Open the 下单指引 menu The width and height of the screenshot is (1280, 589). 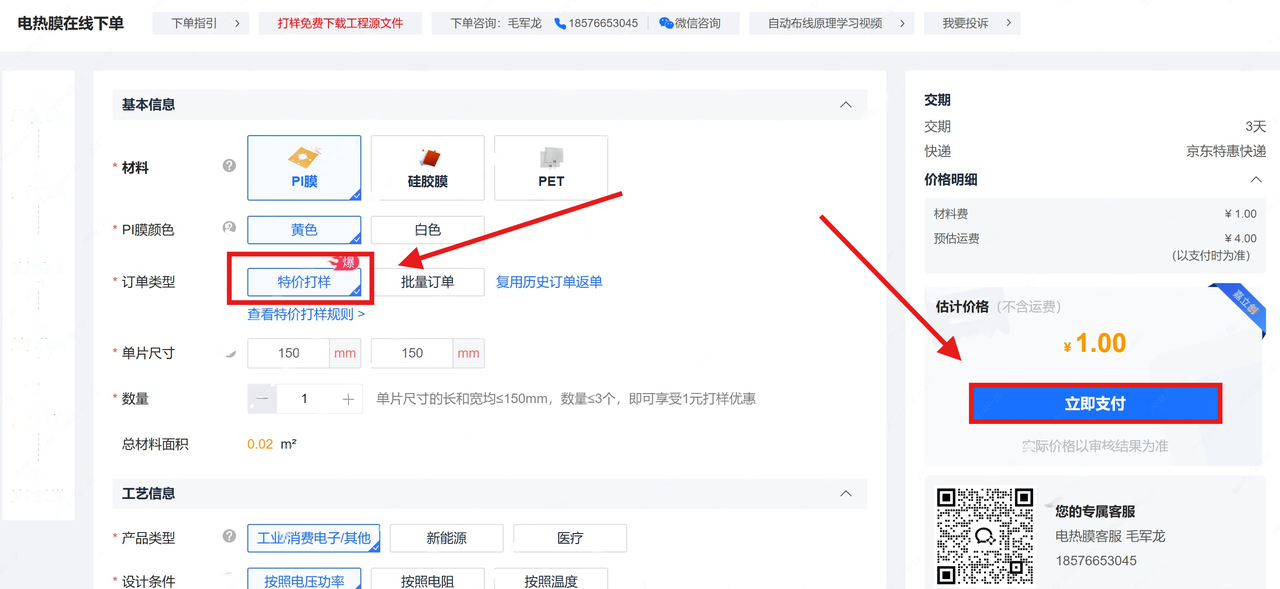[x=200, y=23]
